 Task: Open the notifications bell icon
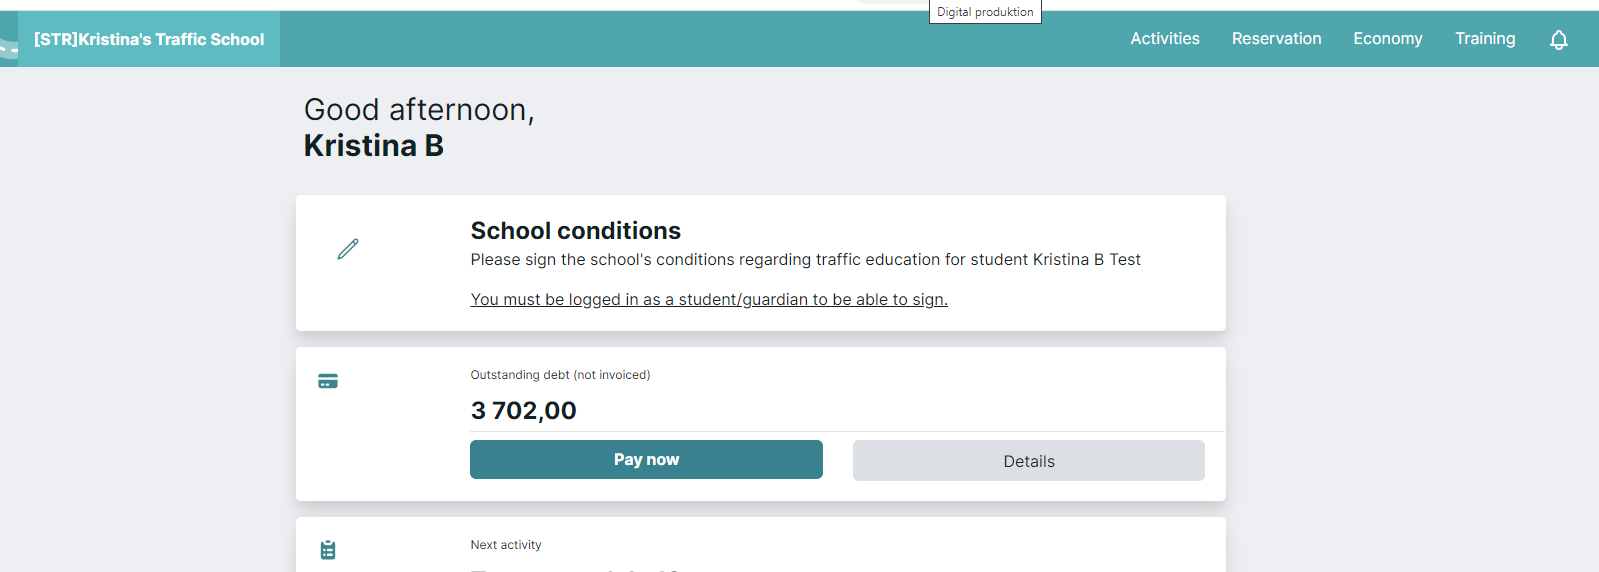click(1558, 40)
